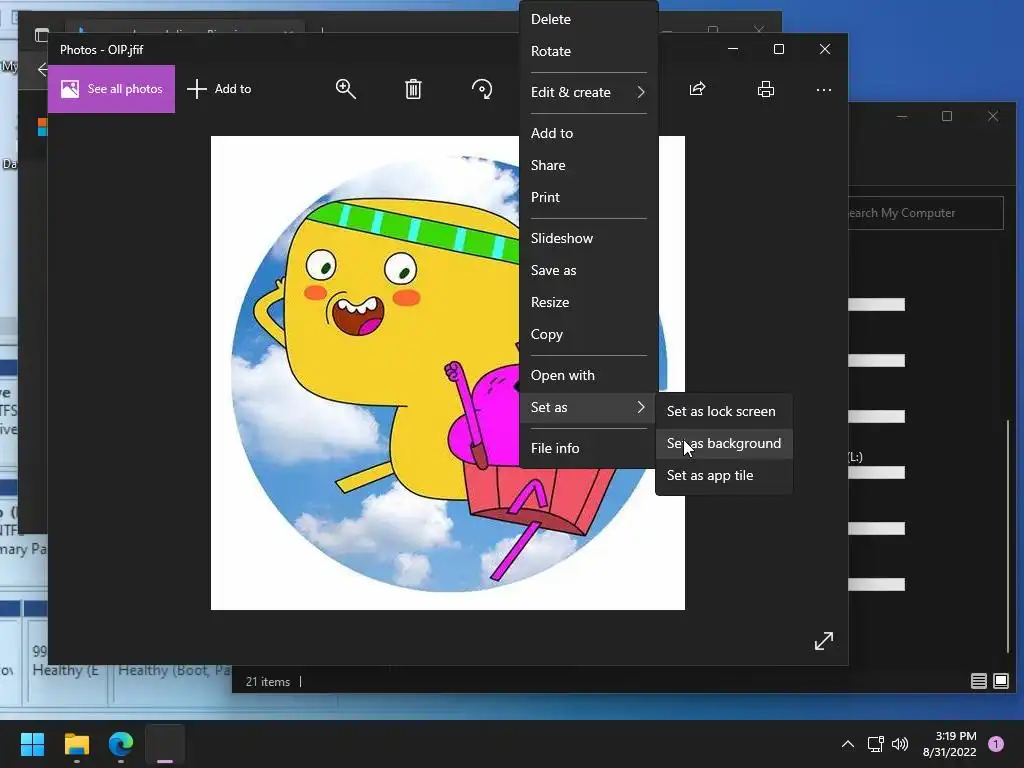
Task: Select Add to in the context menu
Action: point(588,133)
